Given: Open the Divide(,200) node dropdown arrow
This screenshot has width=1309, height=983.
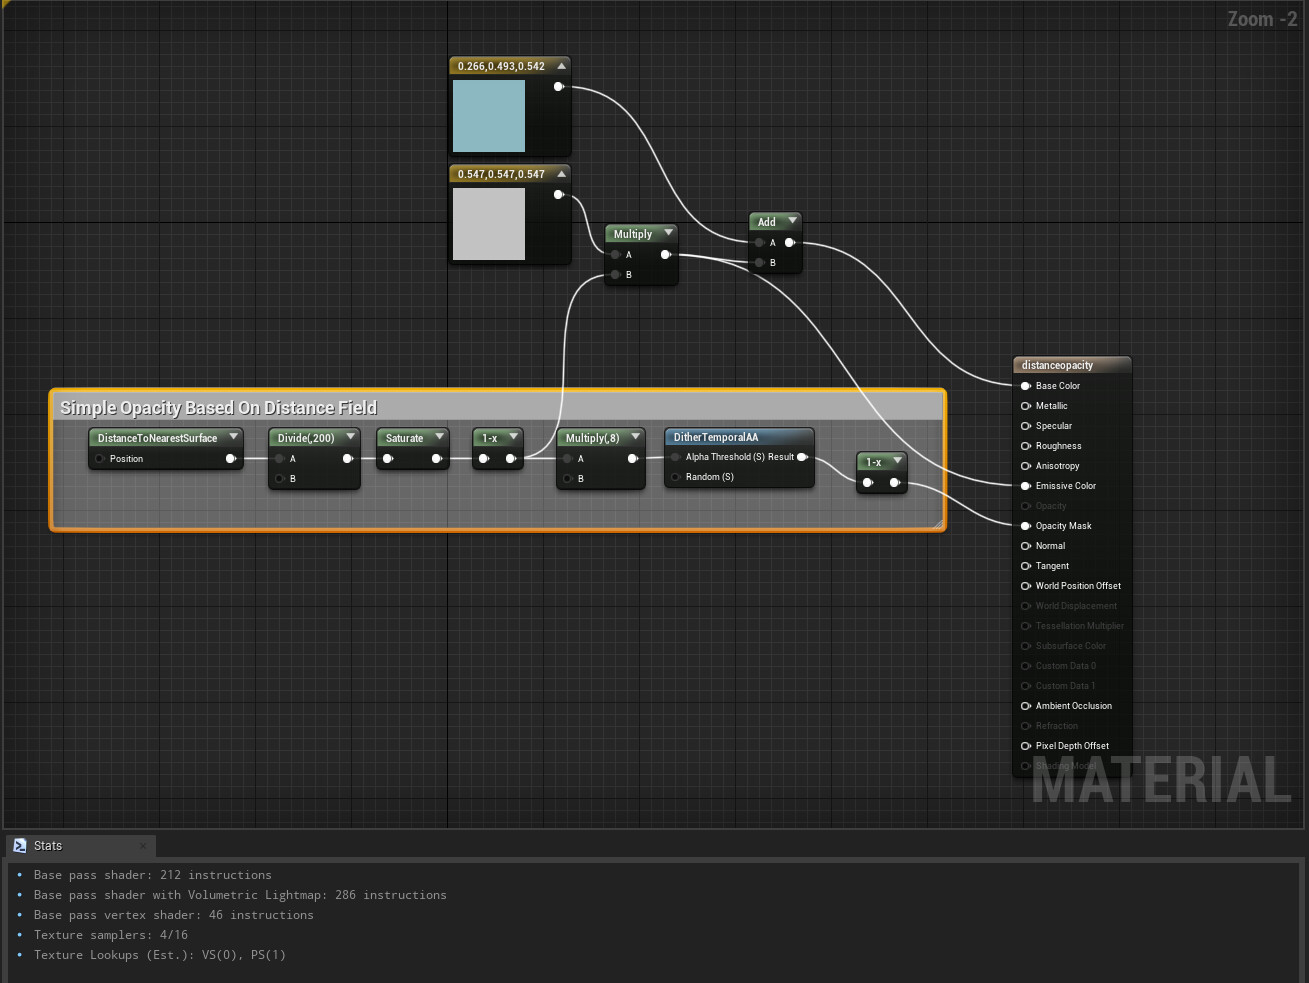Looking at the screenshot, I should pos(350,437).
